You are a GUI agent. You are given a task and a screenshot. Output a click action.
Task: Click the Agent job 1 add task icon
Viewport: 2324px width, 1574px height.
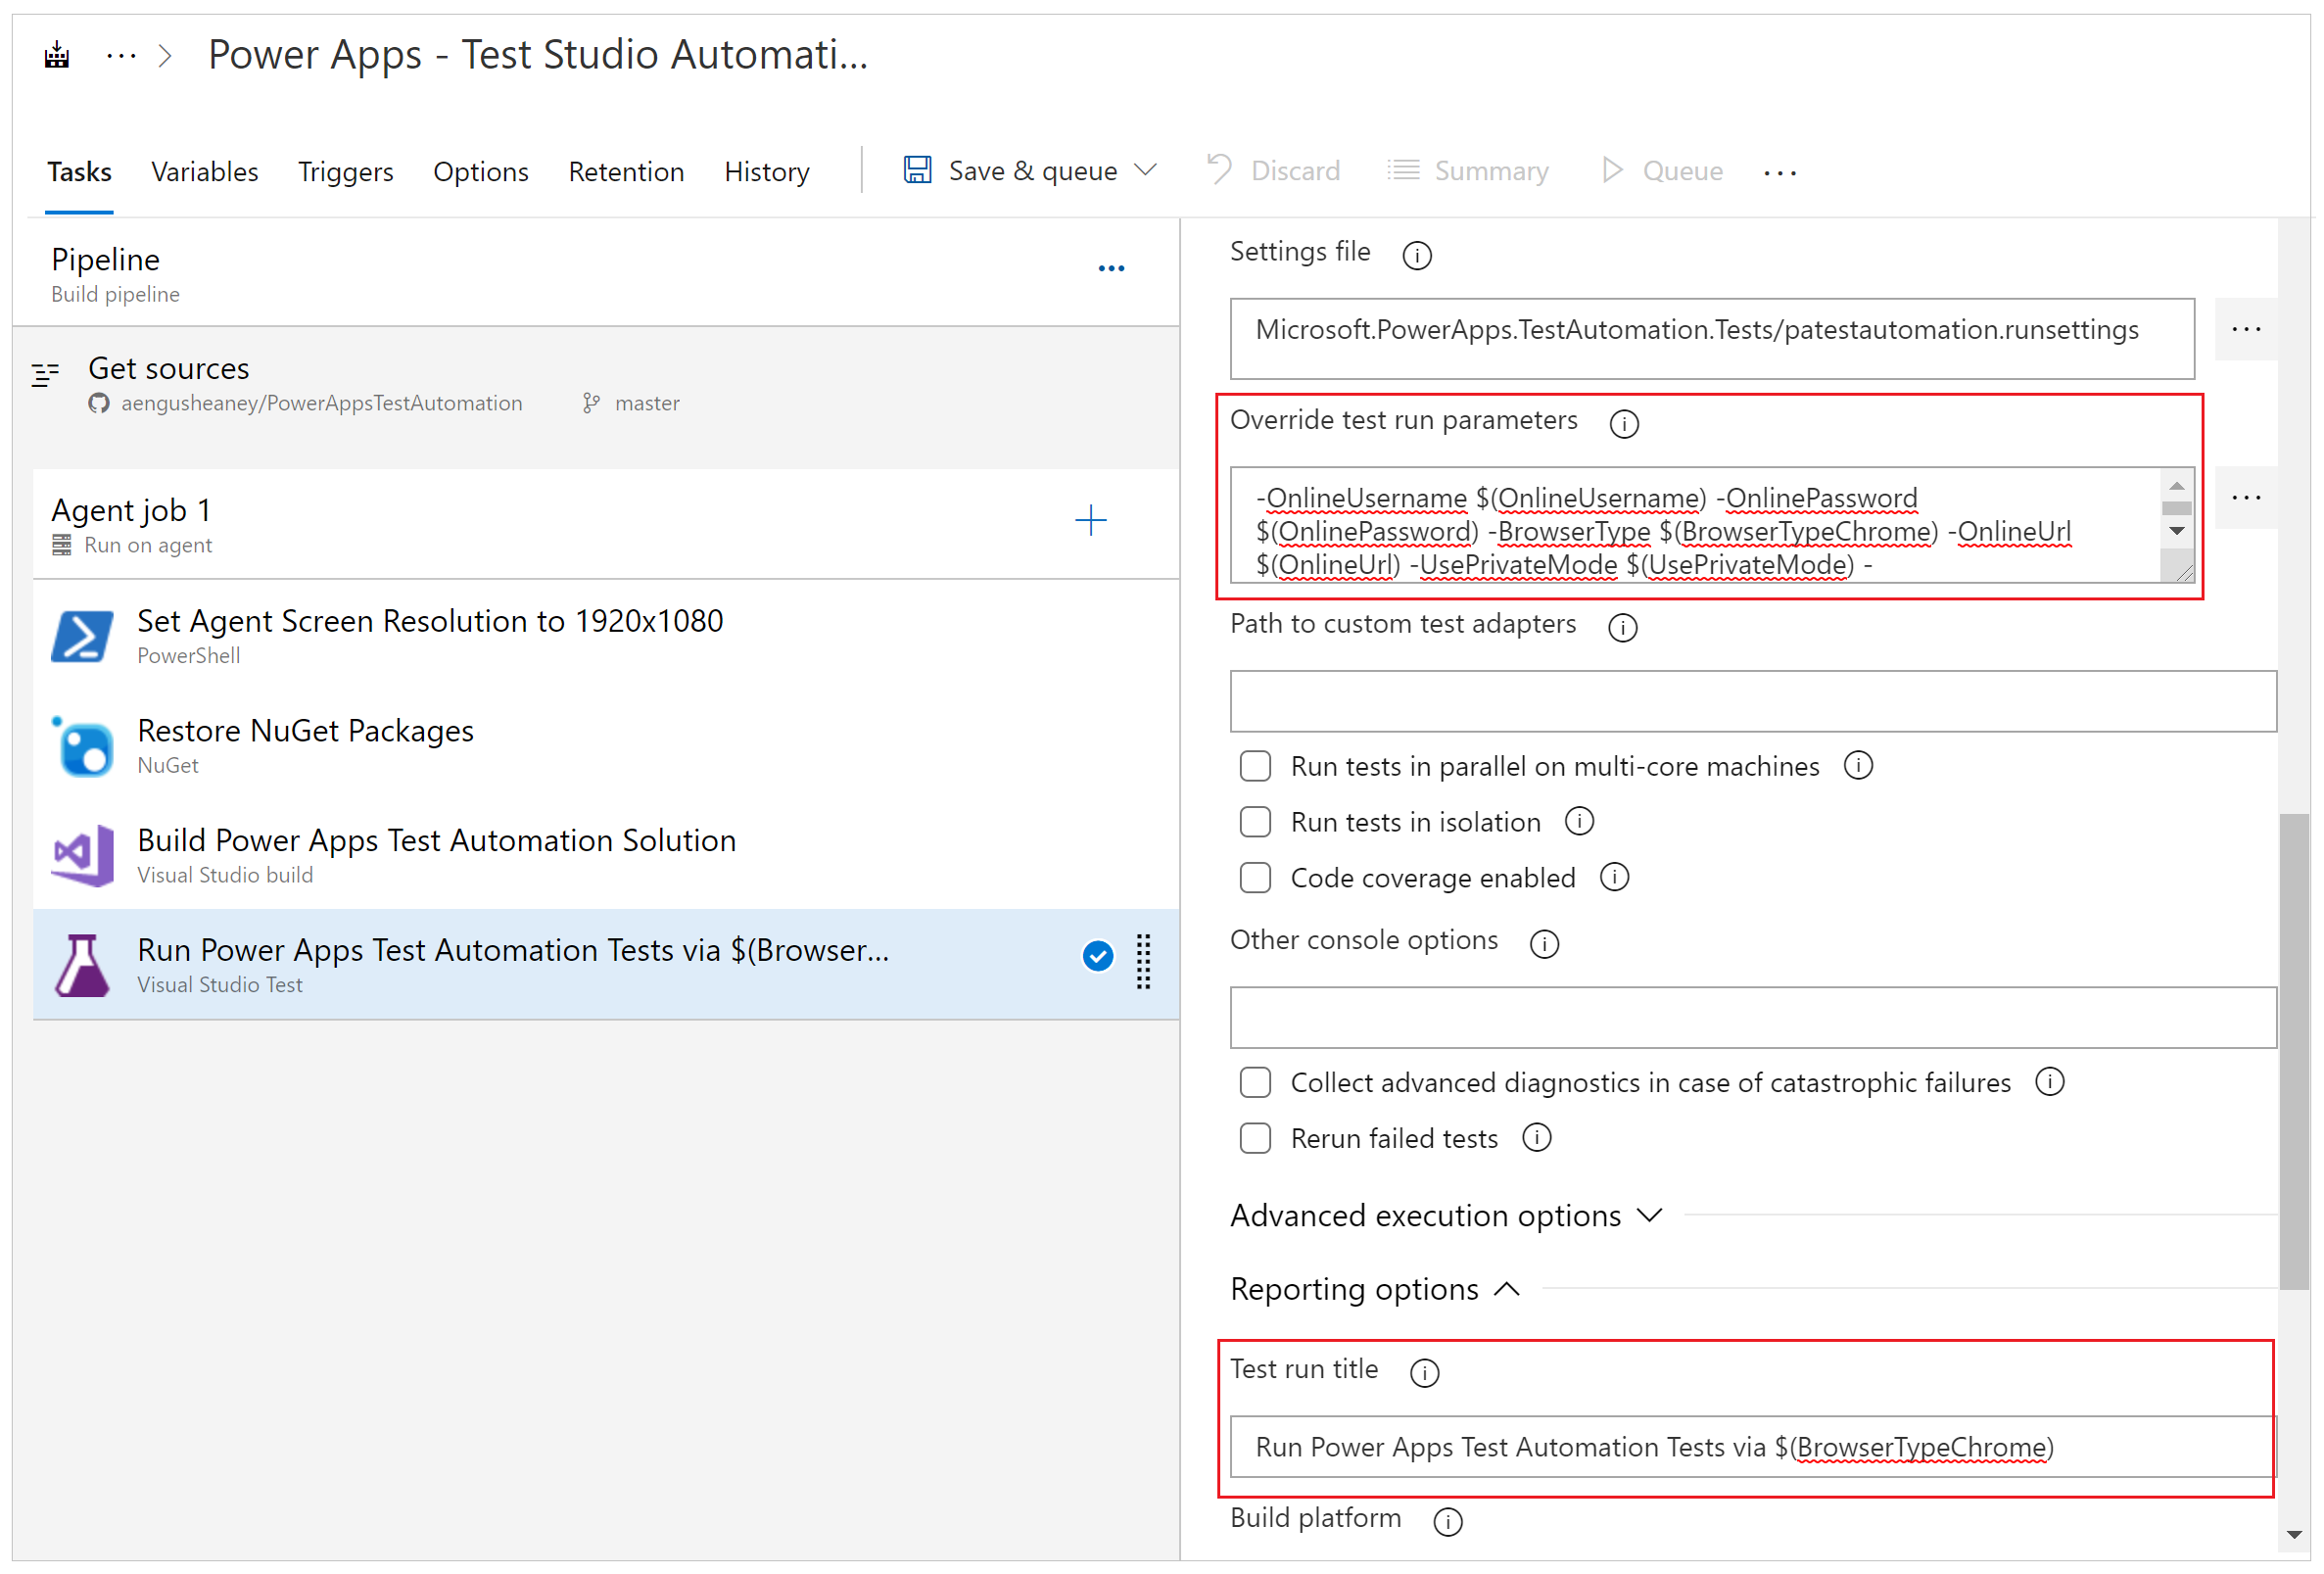tap(1093, 520)
